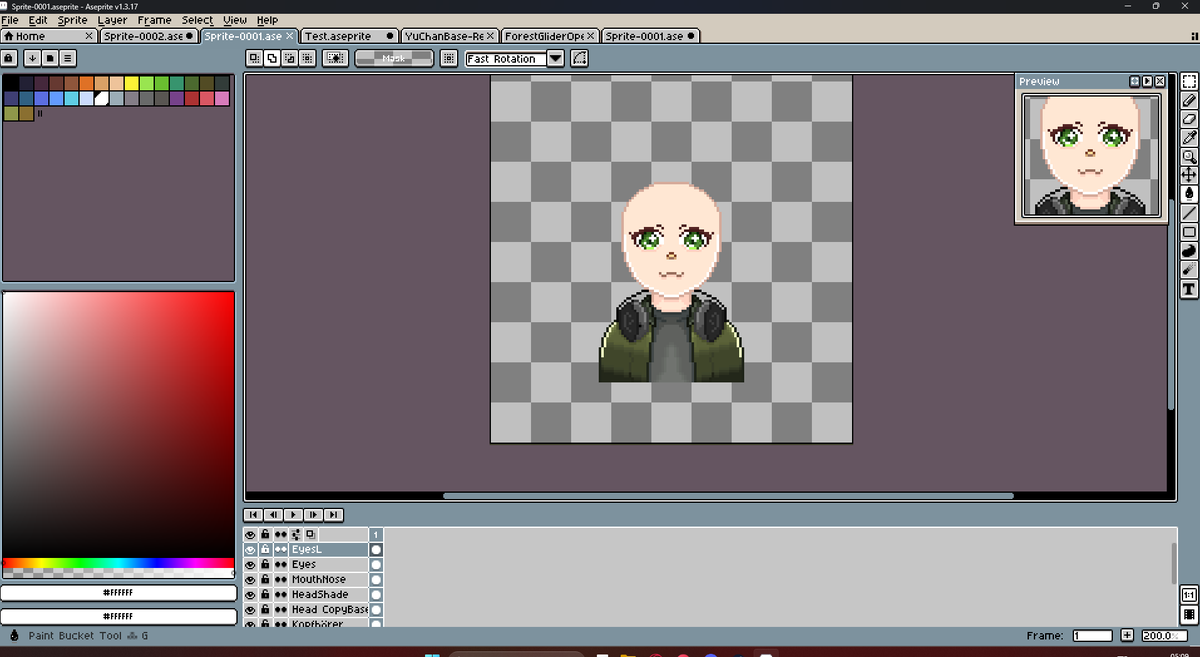
Task: Open the palette presets button
Action: coord(51,58)
